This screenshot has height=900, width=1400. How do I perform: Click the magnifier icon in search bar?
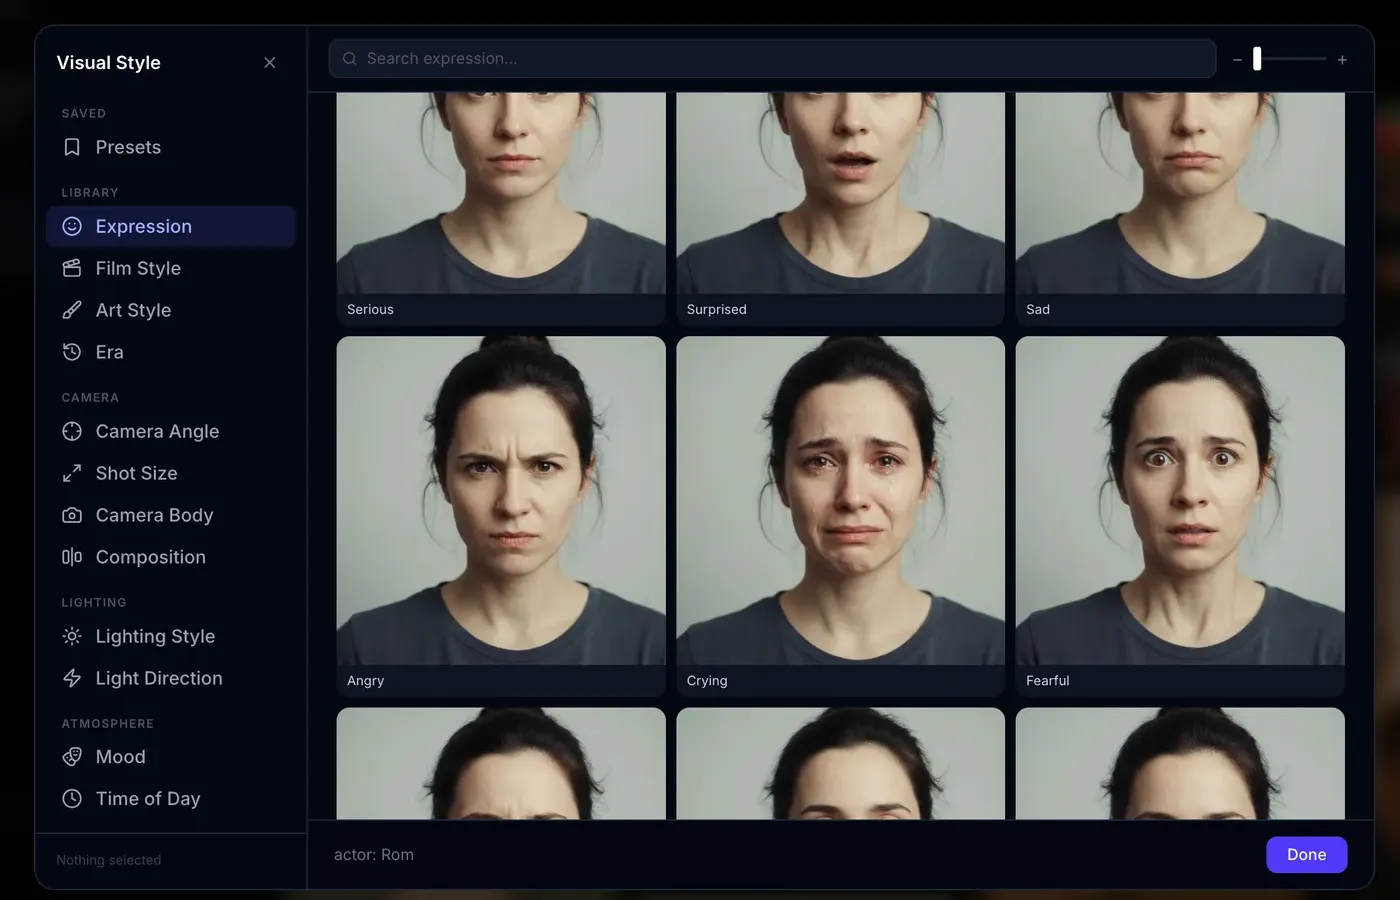tap(349, 58)
